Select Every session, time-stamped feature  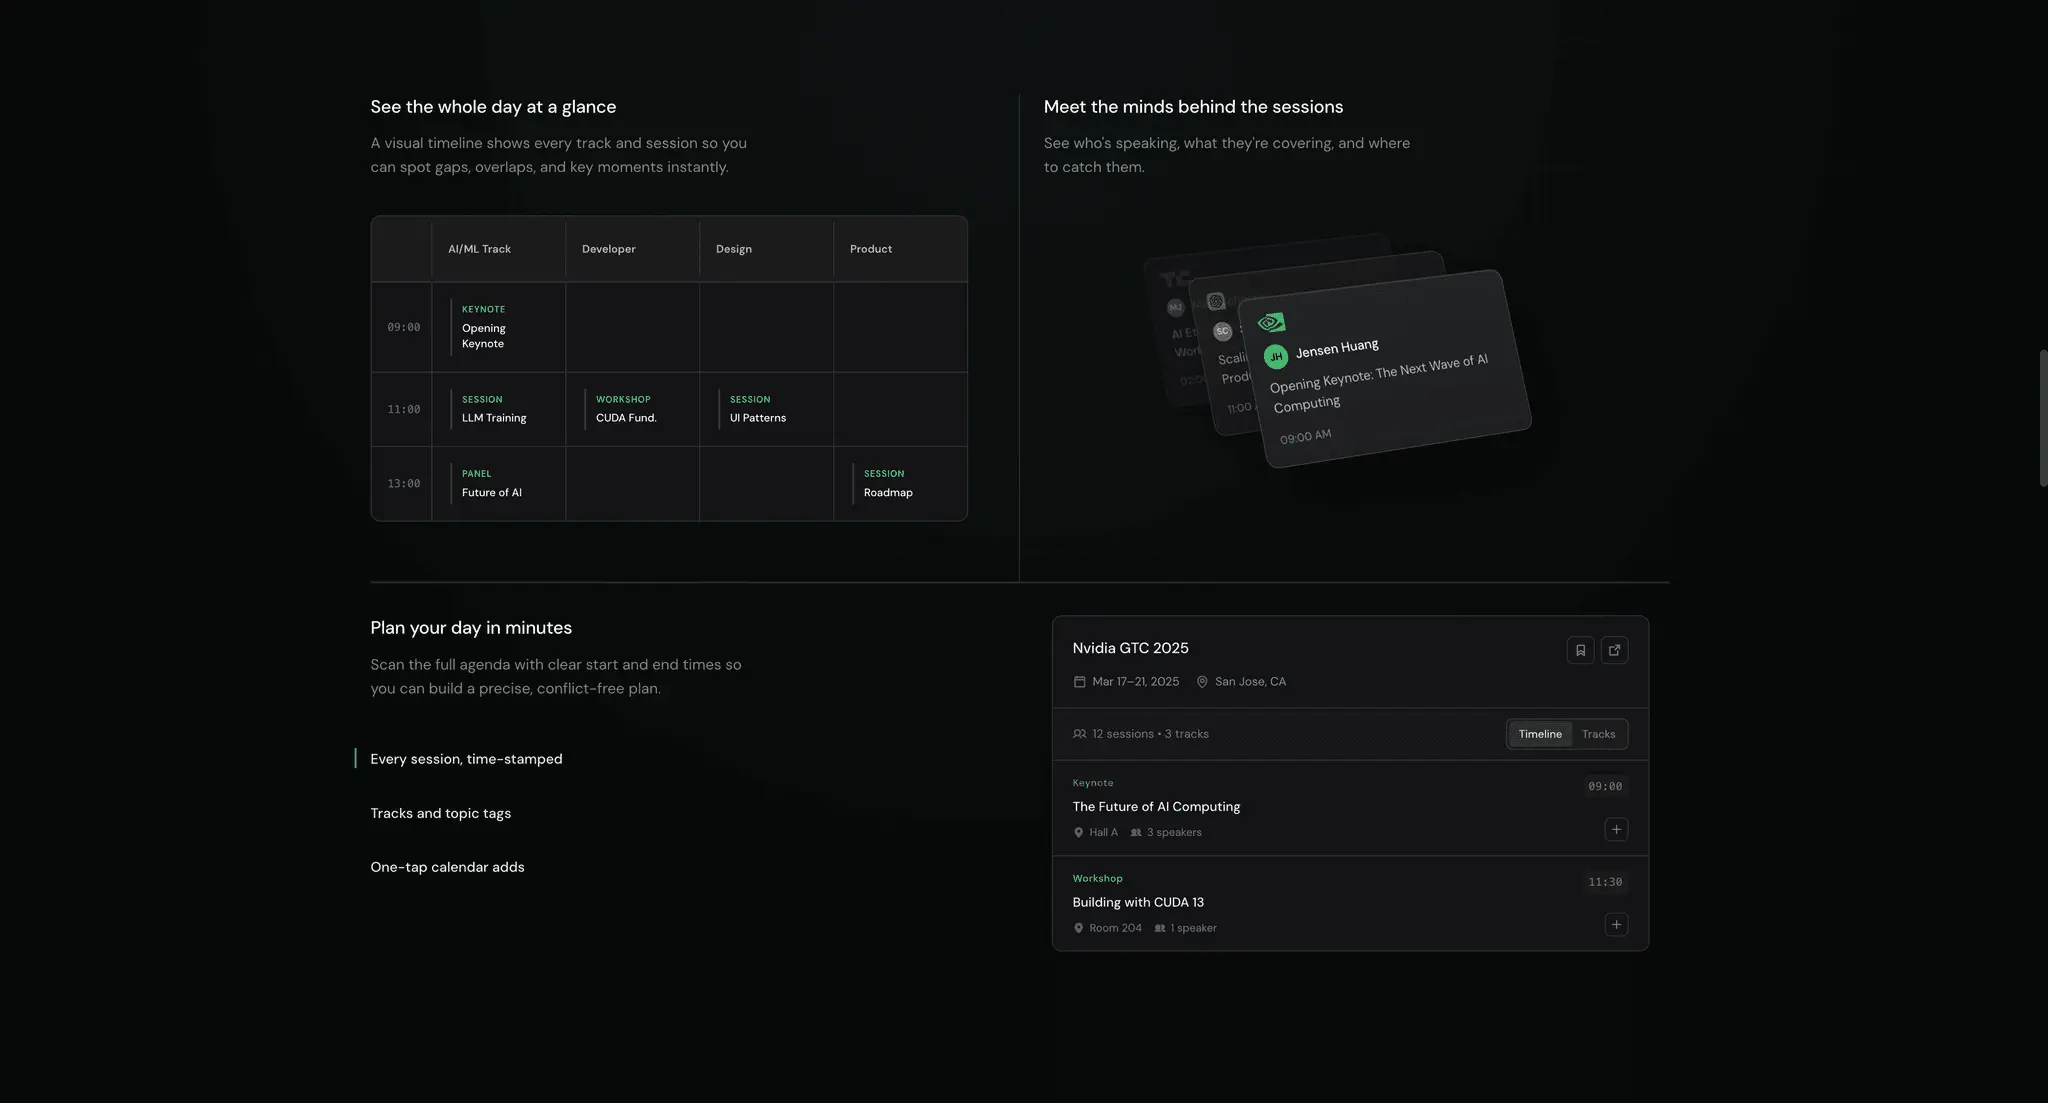(466, 759)
